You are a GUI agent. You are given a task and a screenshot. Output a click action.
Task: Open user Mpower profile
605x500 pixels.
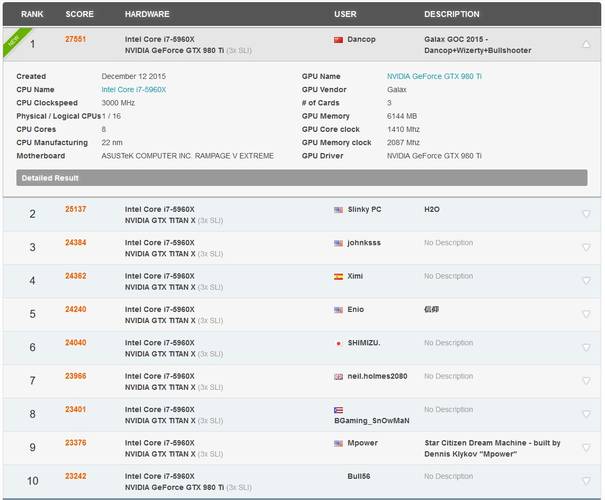(x=362, y=443)
